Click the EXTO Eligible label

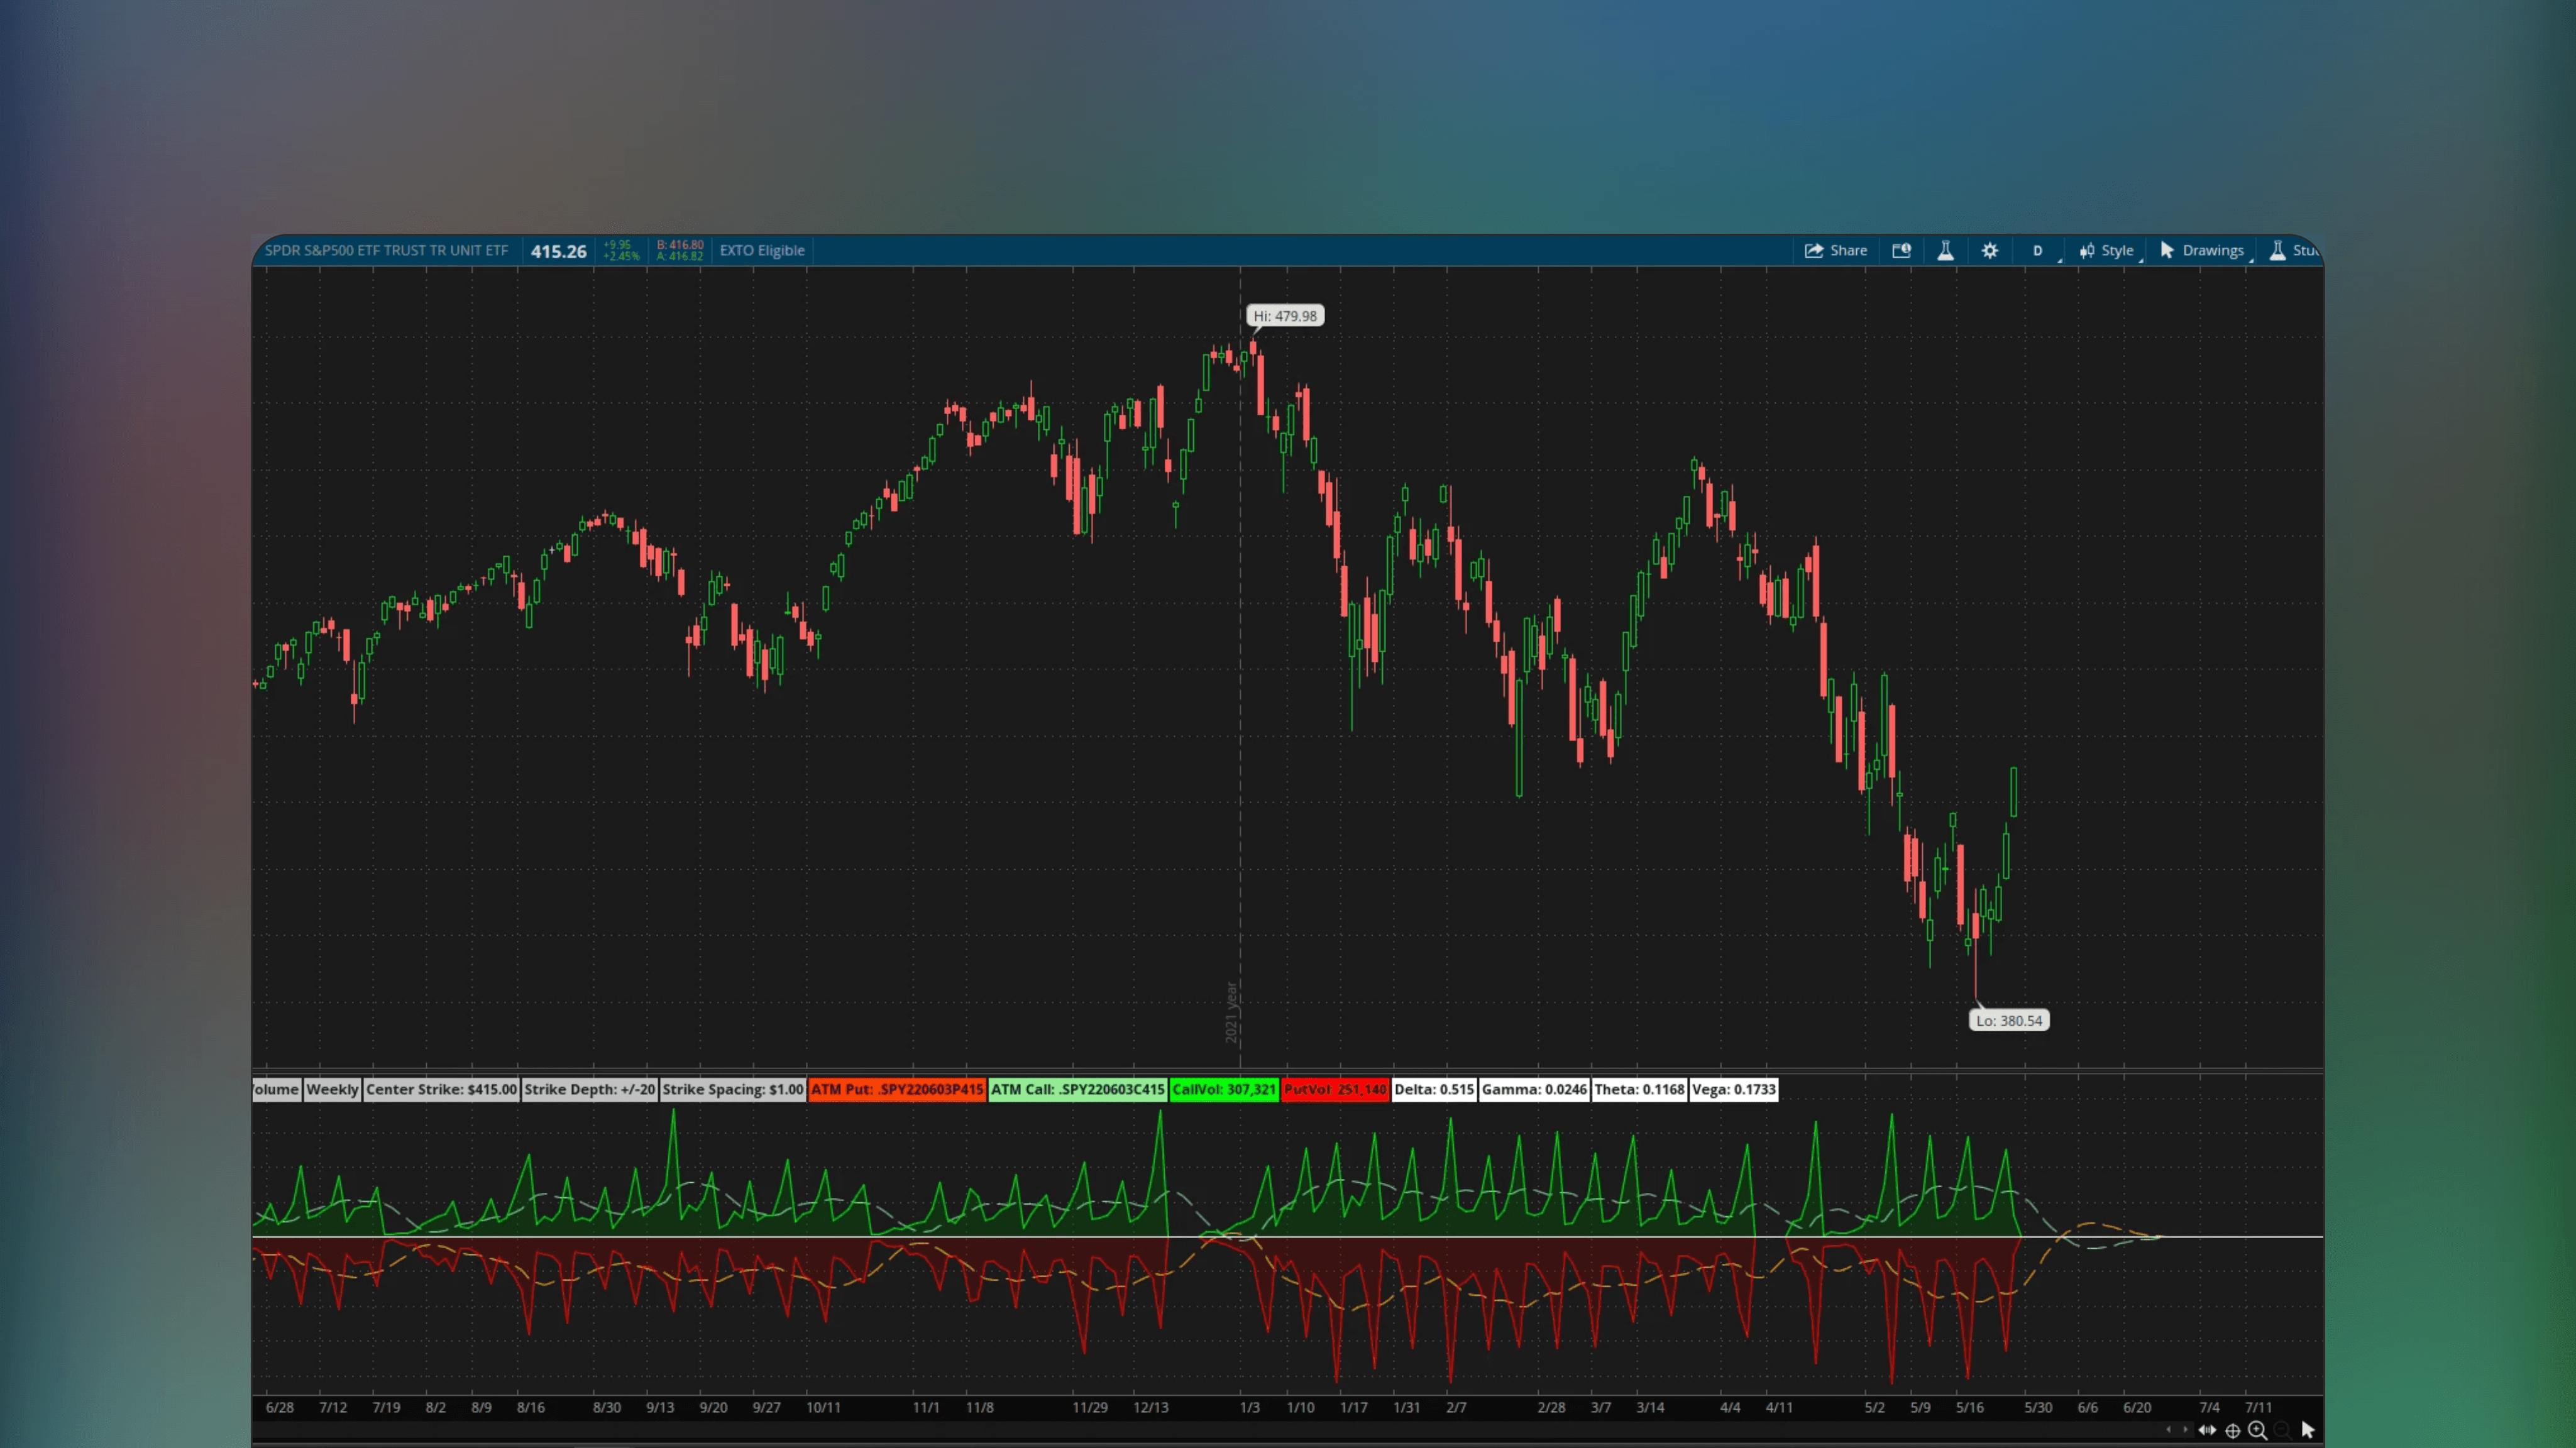pos(762,250)
